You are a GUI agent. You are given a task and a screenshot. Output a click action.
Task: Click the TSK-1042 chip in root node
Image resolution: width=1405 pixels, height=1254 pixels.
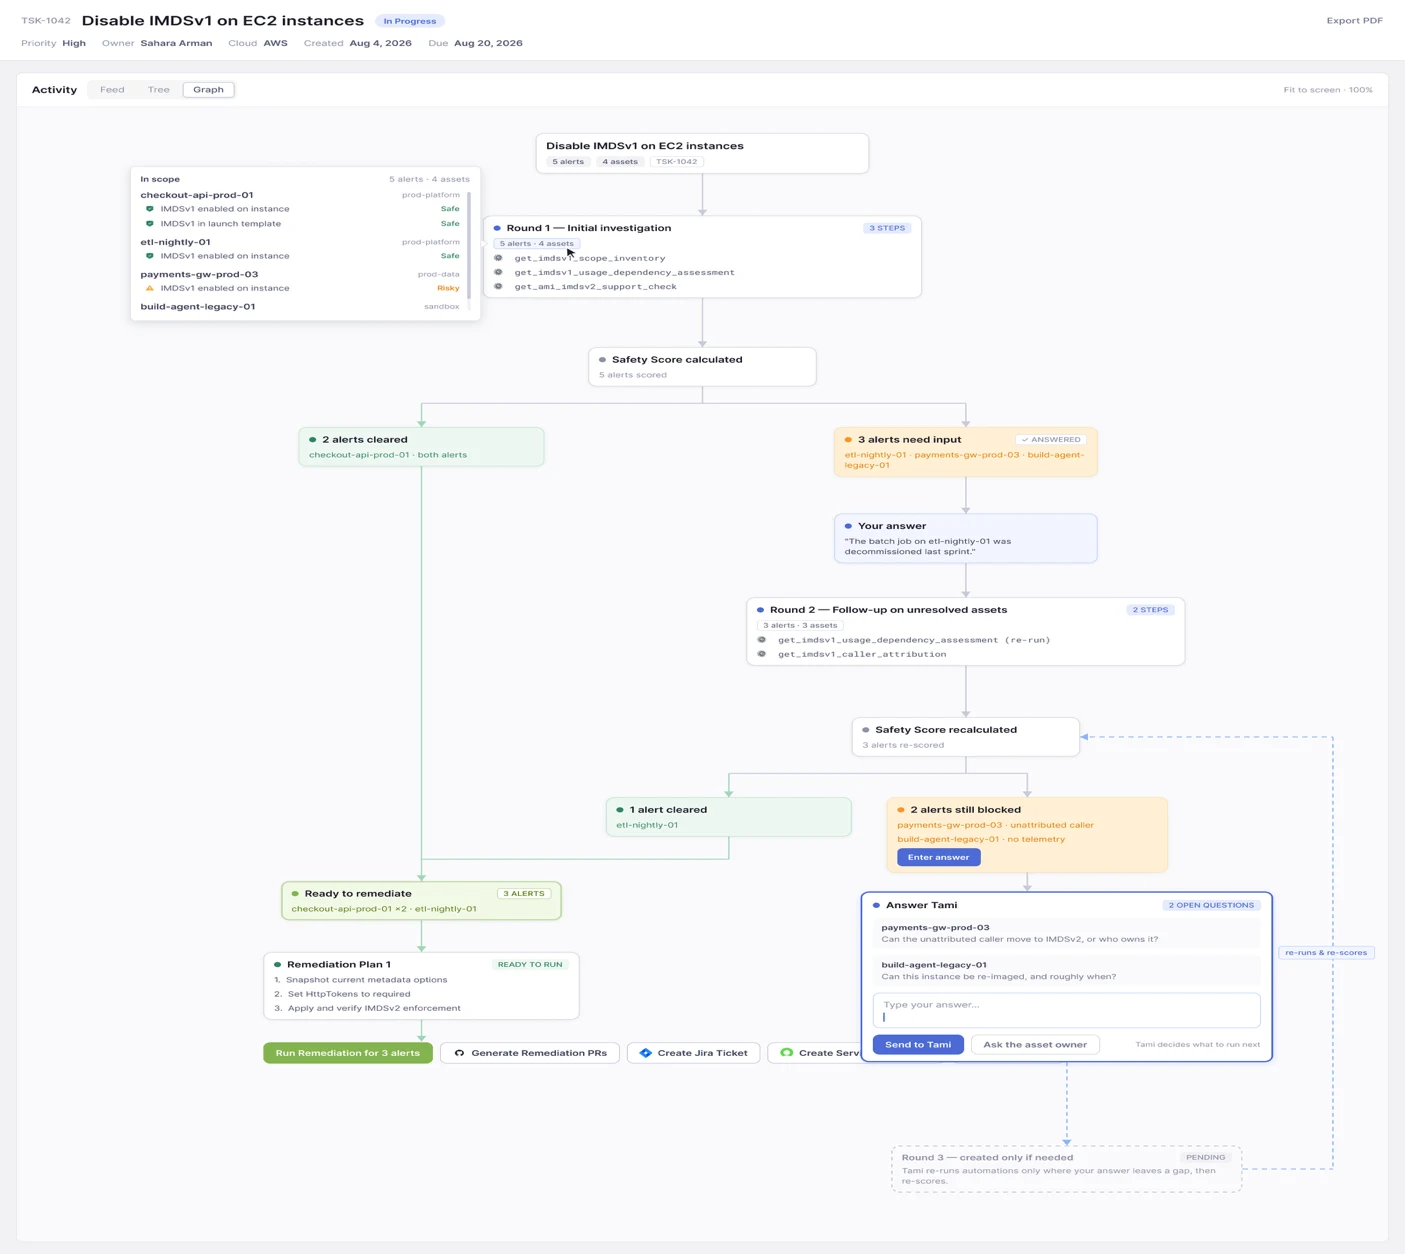tap(677, 162)
